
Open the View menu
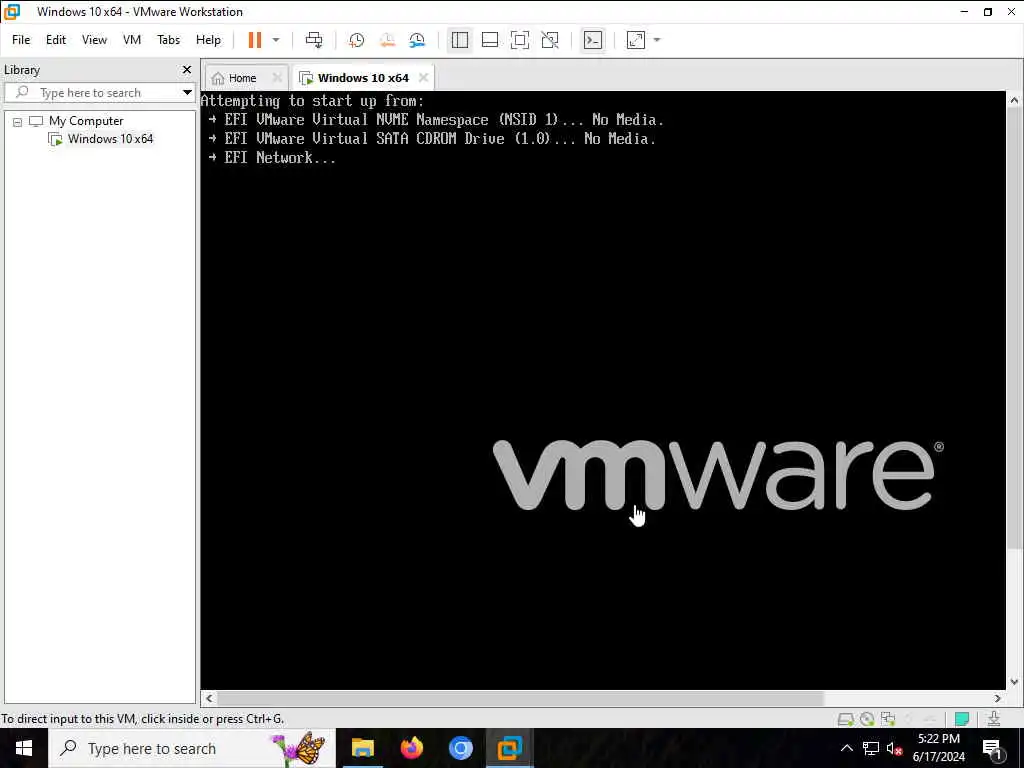tap(94, 40)
